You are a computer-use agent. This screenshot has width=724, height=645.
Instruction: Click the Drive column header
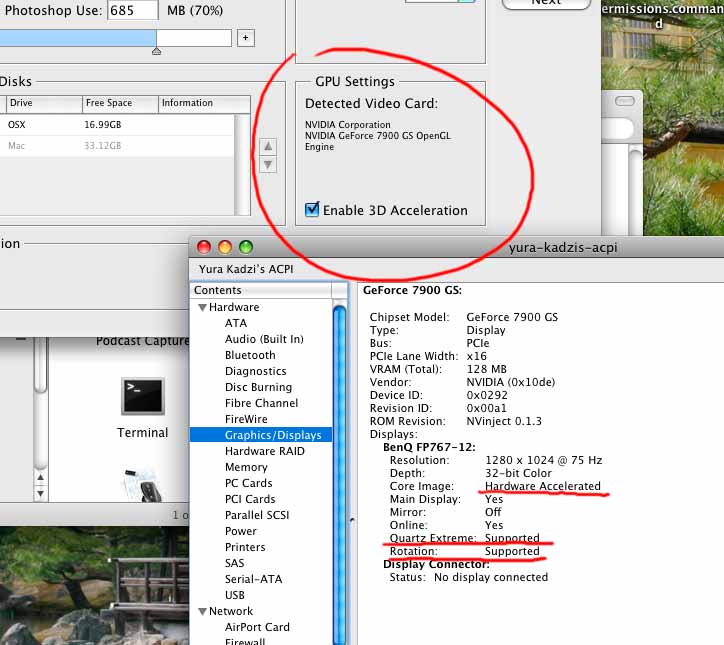tap(44, 103)
